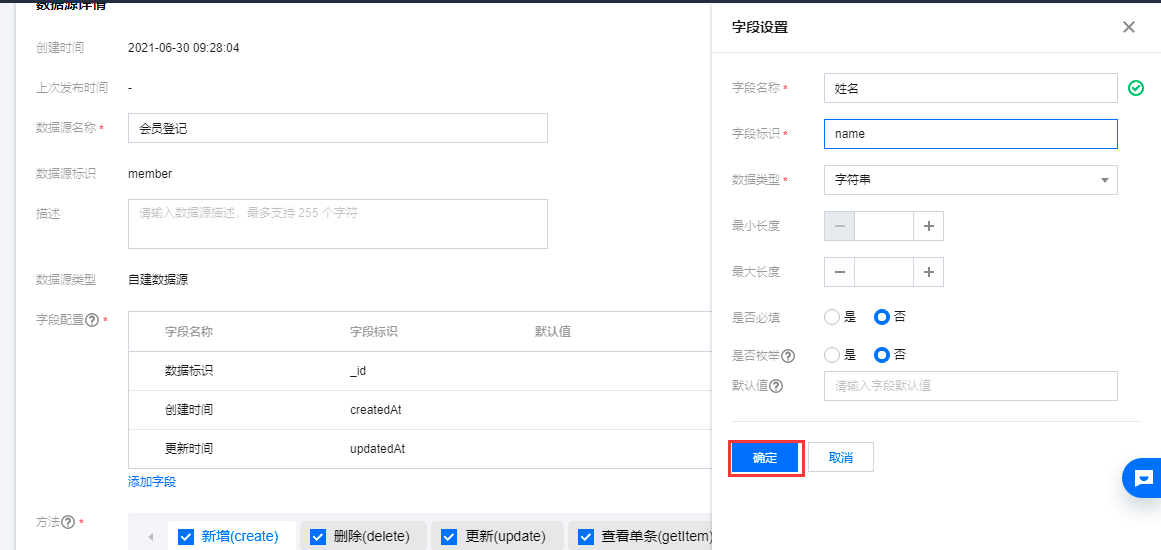Click the 取消 button
1161x550 pixels.
(840, 457)
